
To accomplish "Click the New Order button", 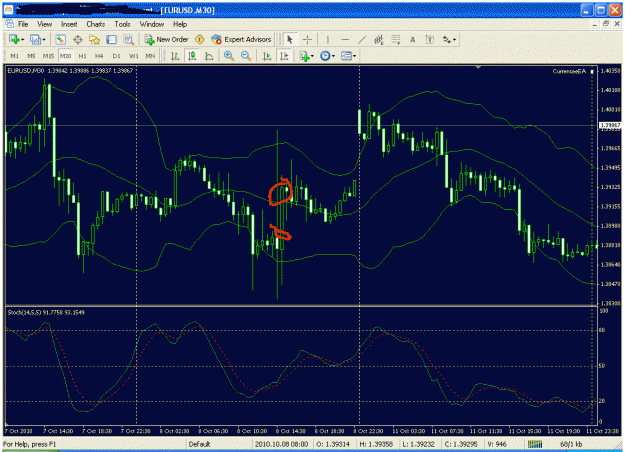I will pyautogui.click(x=166, y=39).
